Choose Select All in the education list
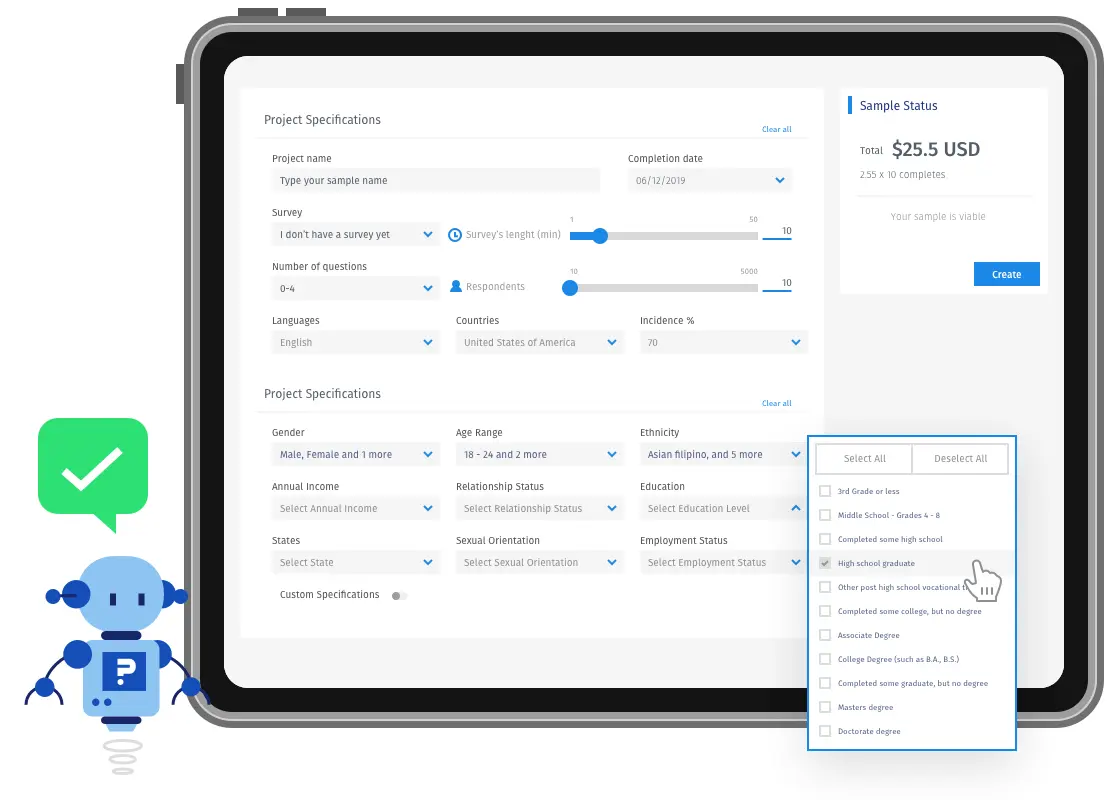 tap(864, 459)
